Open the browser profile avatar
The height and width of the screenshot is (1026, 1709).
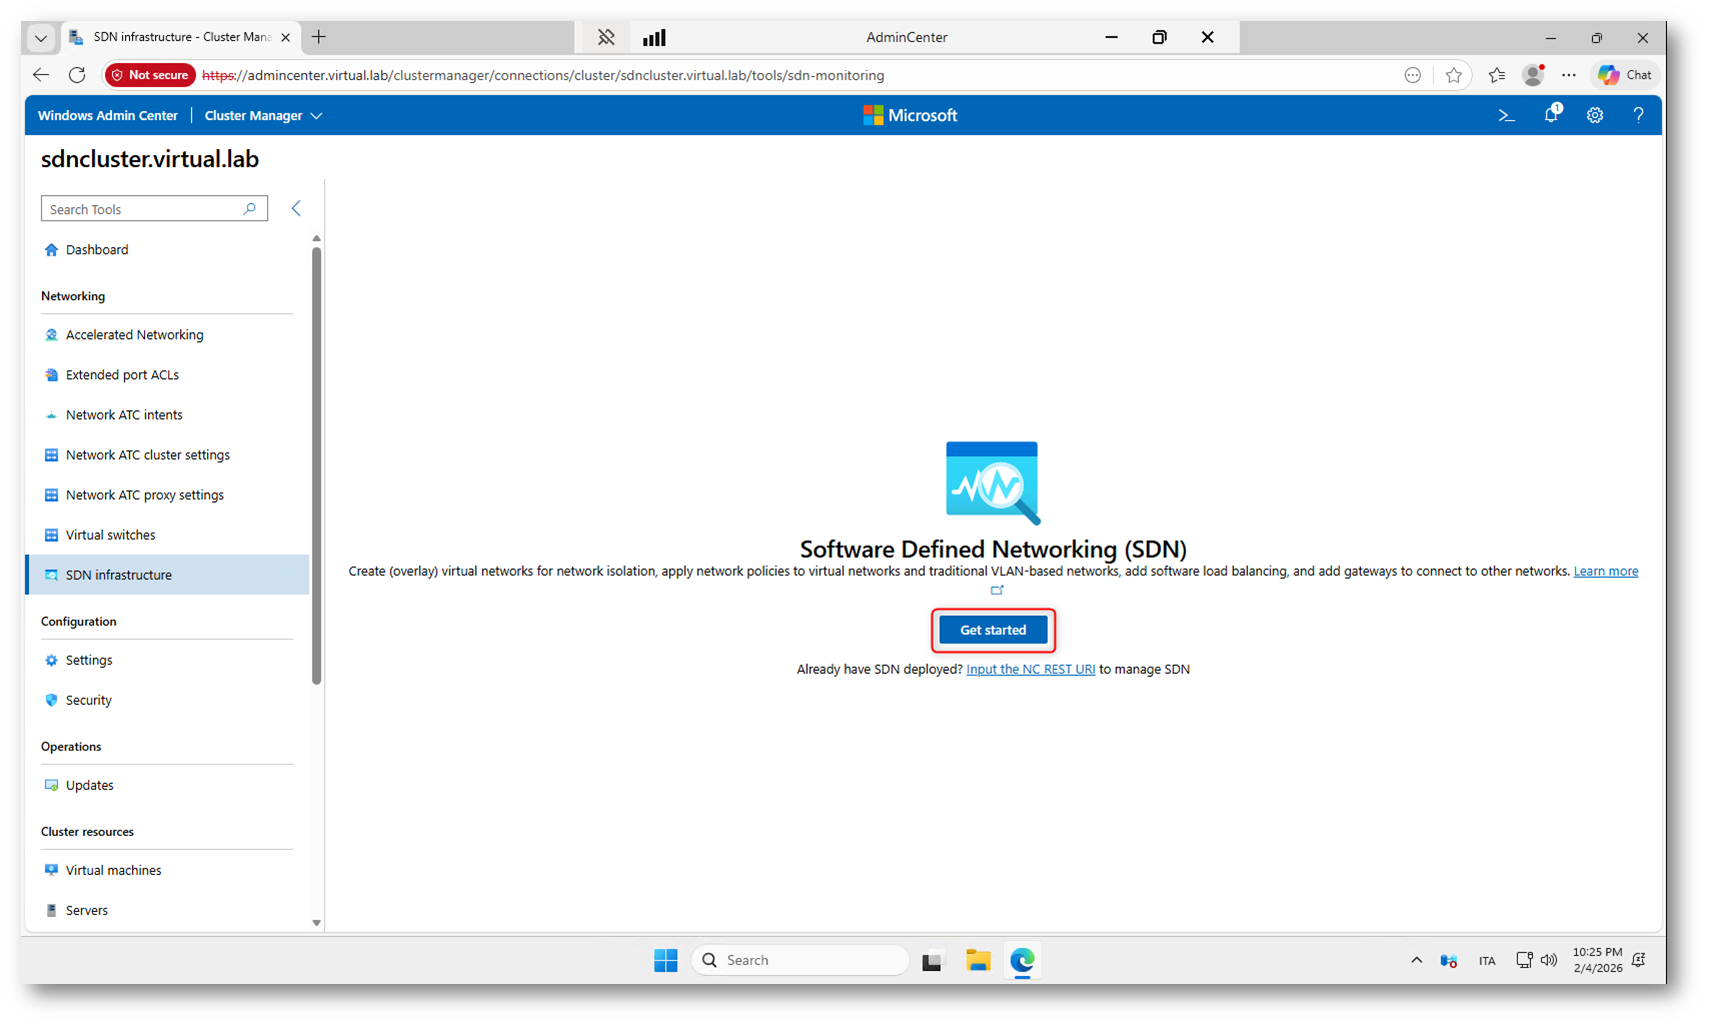tap(1533, 75)
